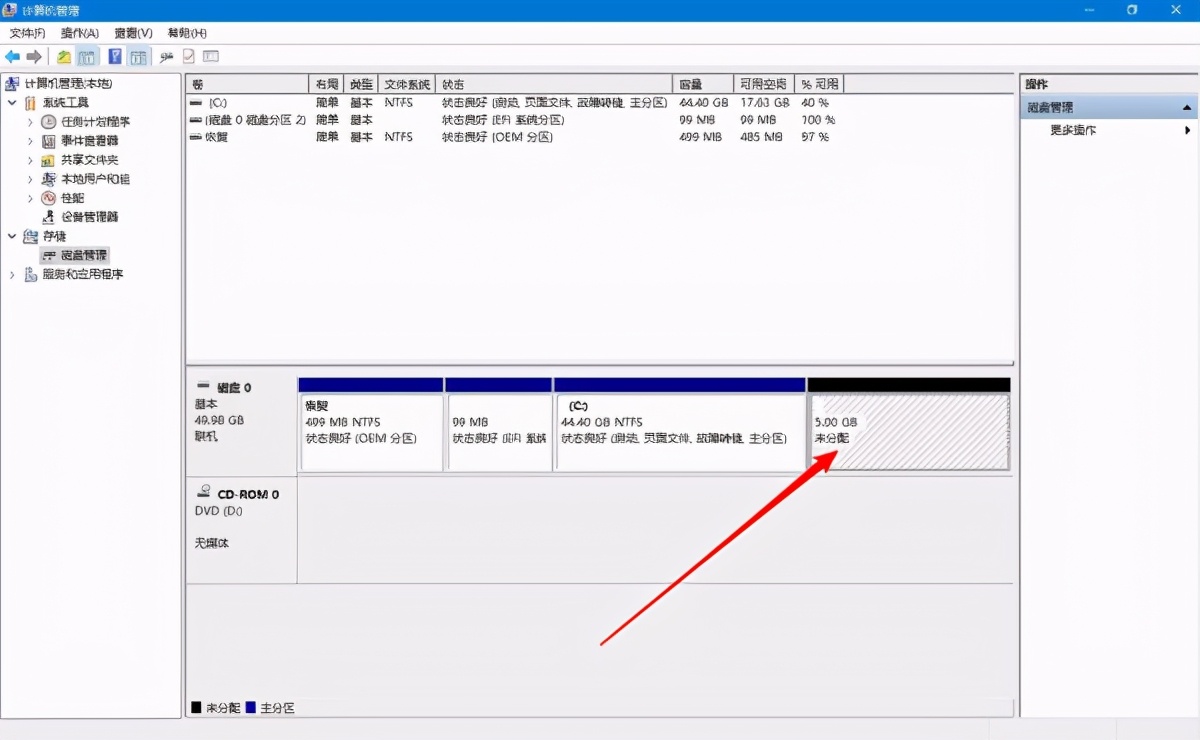
Task: Toggle the Show/Hide Console Tree toolbar button
Action: coord(88,57)
